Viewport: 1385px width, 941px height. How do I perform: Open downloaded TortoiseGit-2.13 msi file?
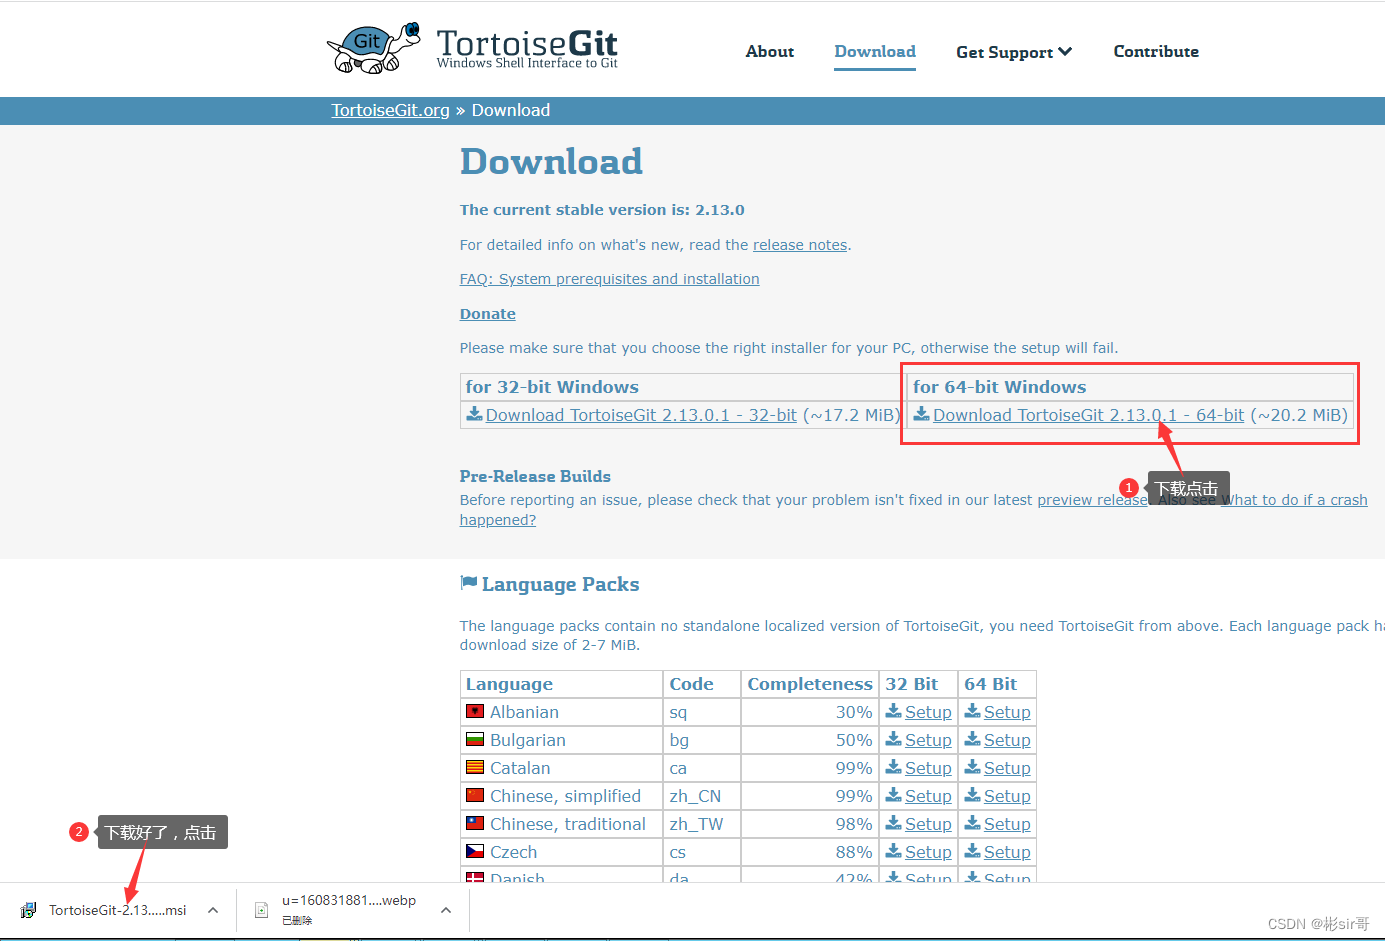coord(117,910)
